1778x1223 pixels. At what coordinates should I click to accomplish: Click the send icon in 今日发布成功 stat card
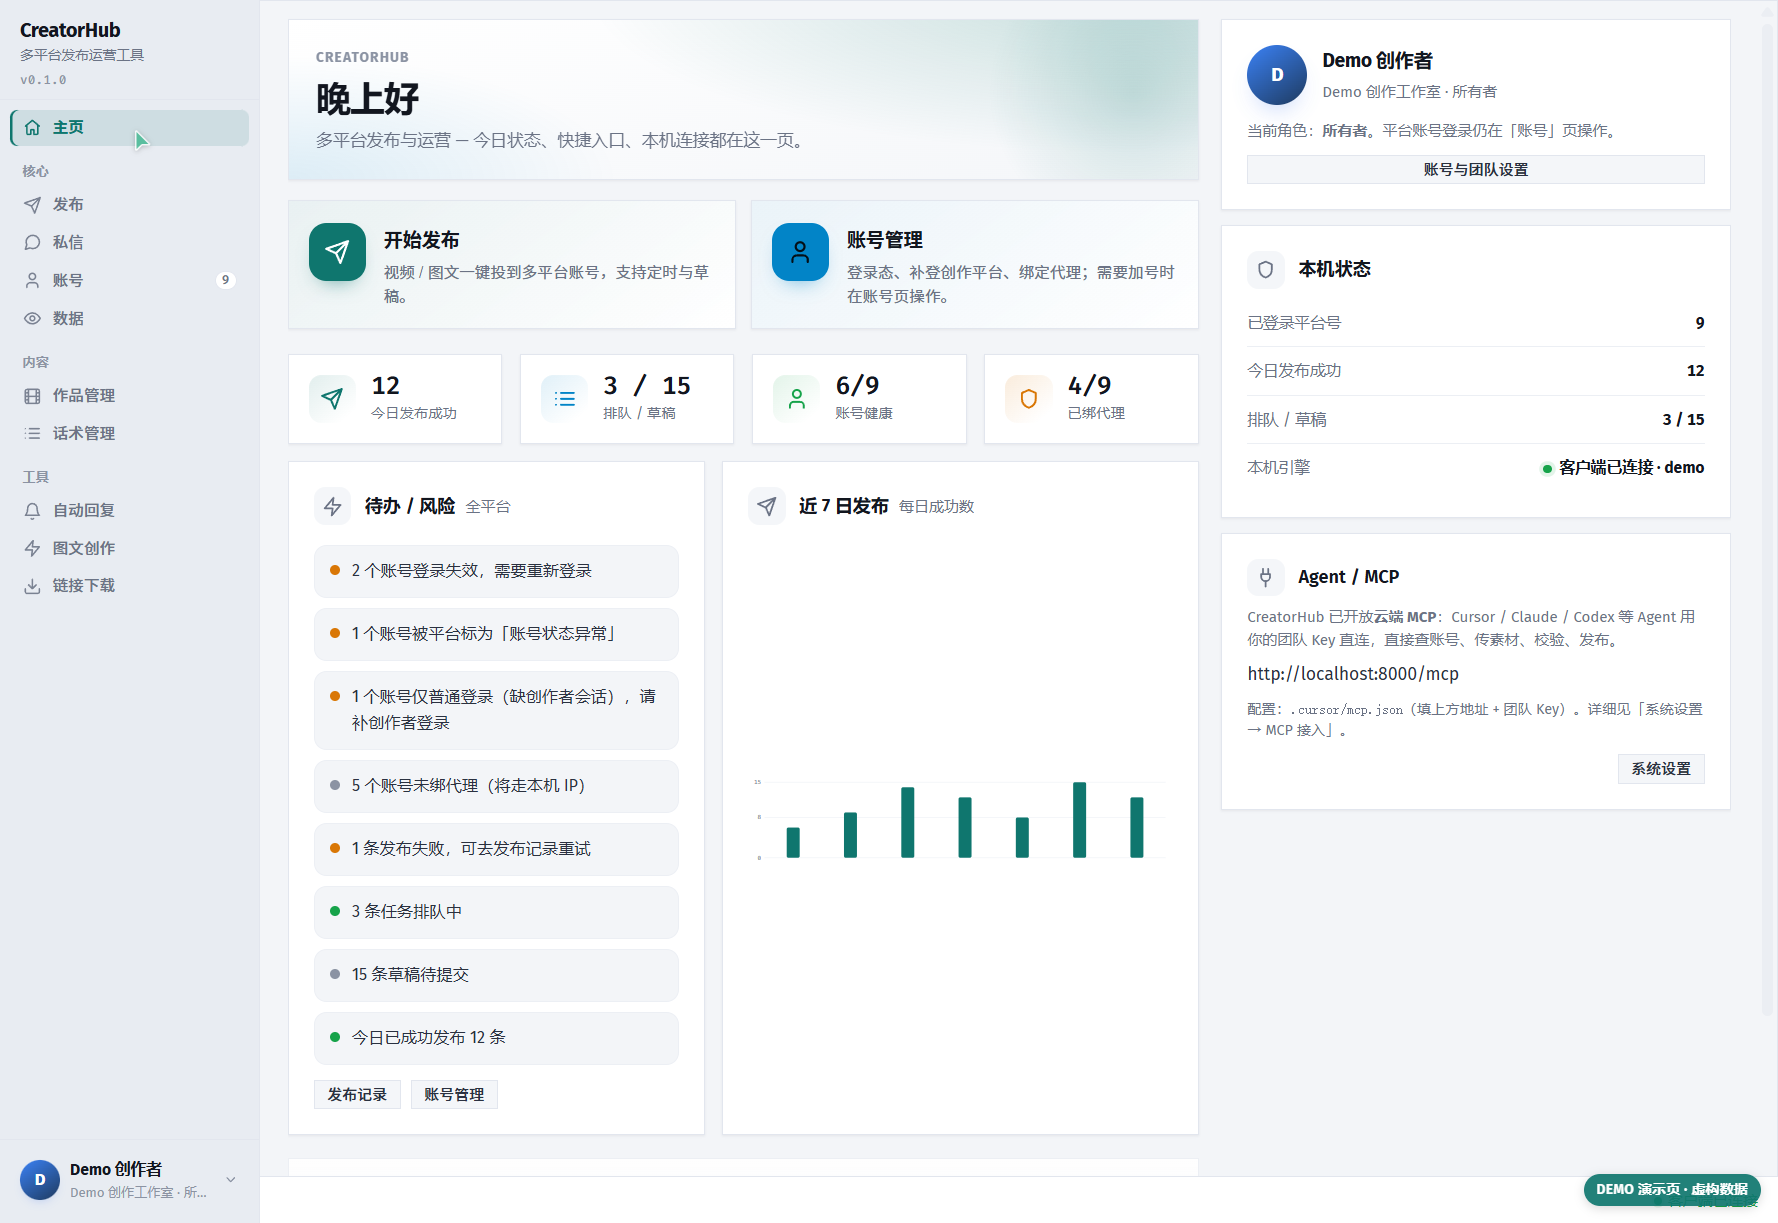pos(332,399)
